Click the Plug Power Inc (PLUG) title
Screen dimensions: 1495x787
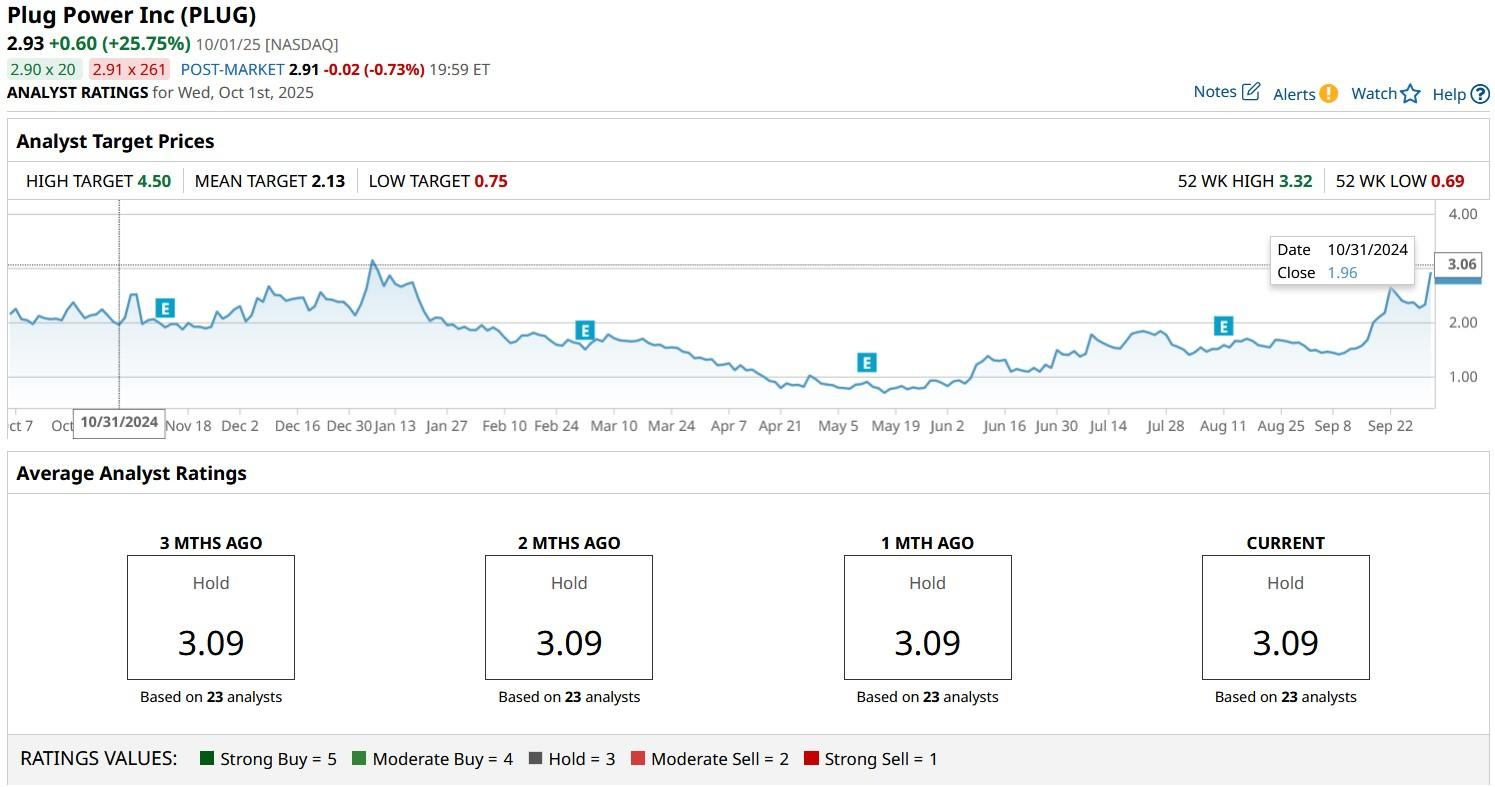[131, 15]
